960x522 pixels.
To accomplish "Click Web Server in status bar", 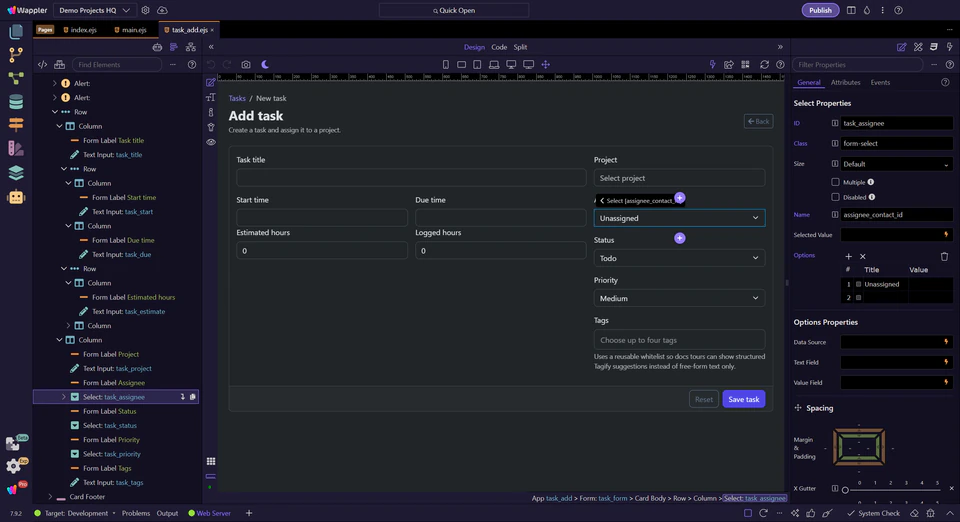I will (209, 513).
